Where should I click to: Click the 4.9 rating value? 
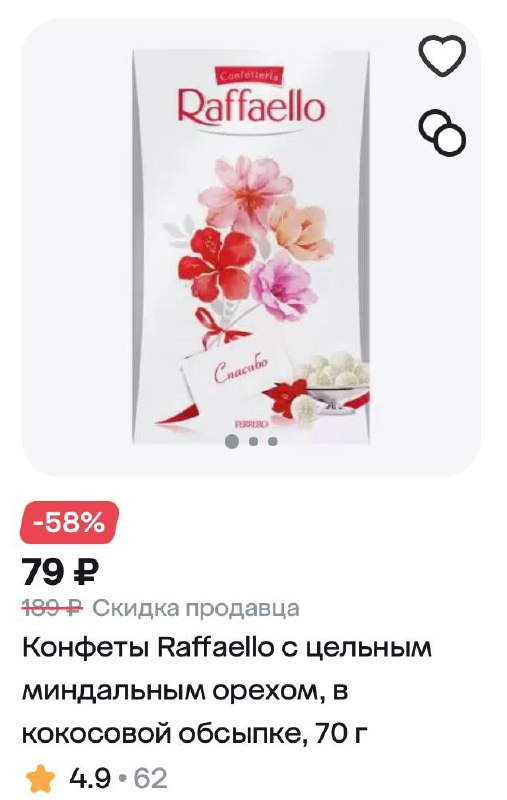pyautogui.click(x=90, y=779)
